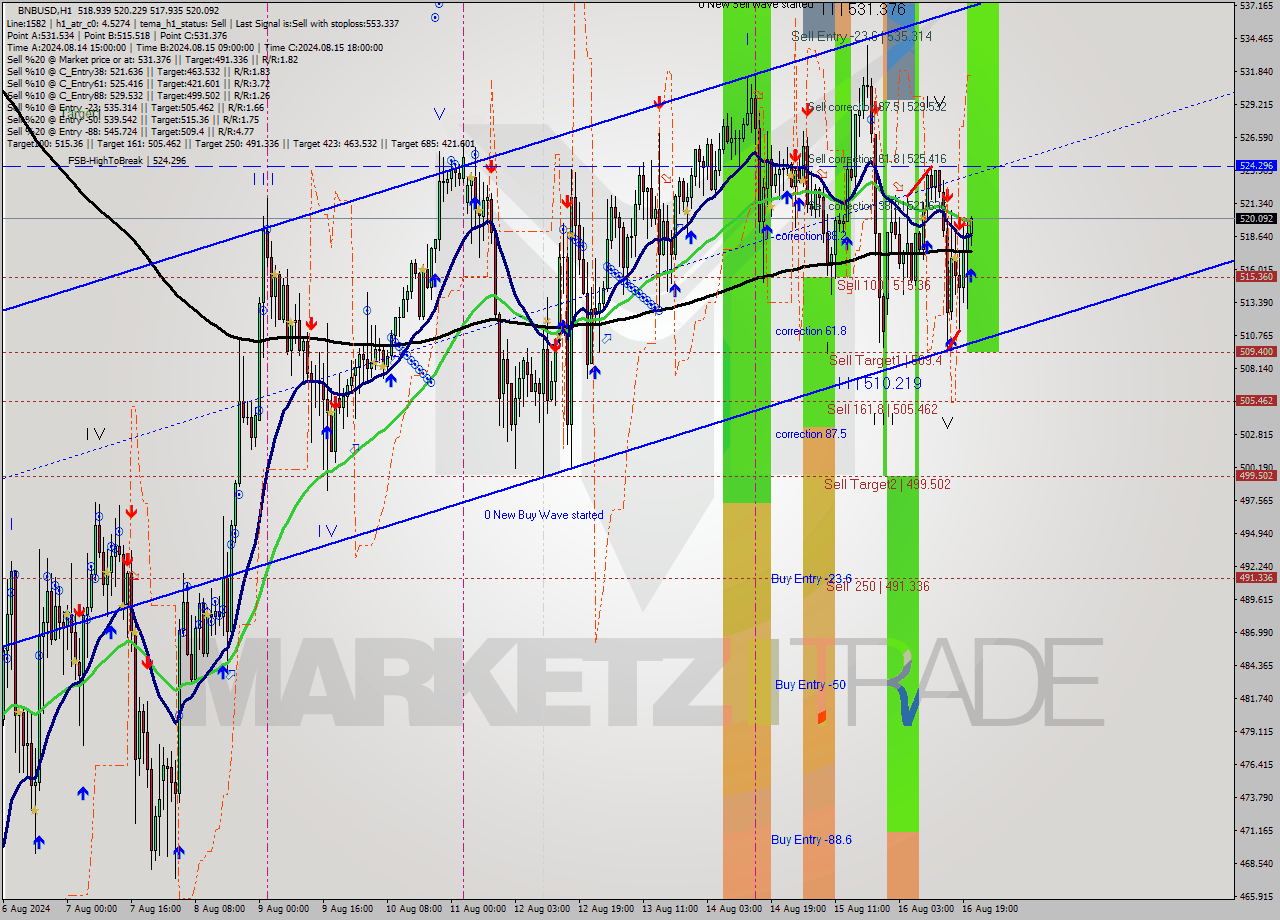Click the 537.165 price axis value
The height and width of the screenshot is (920, 1280).
1257,5
